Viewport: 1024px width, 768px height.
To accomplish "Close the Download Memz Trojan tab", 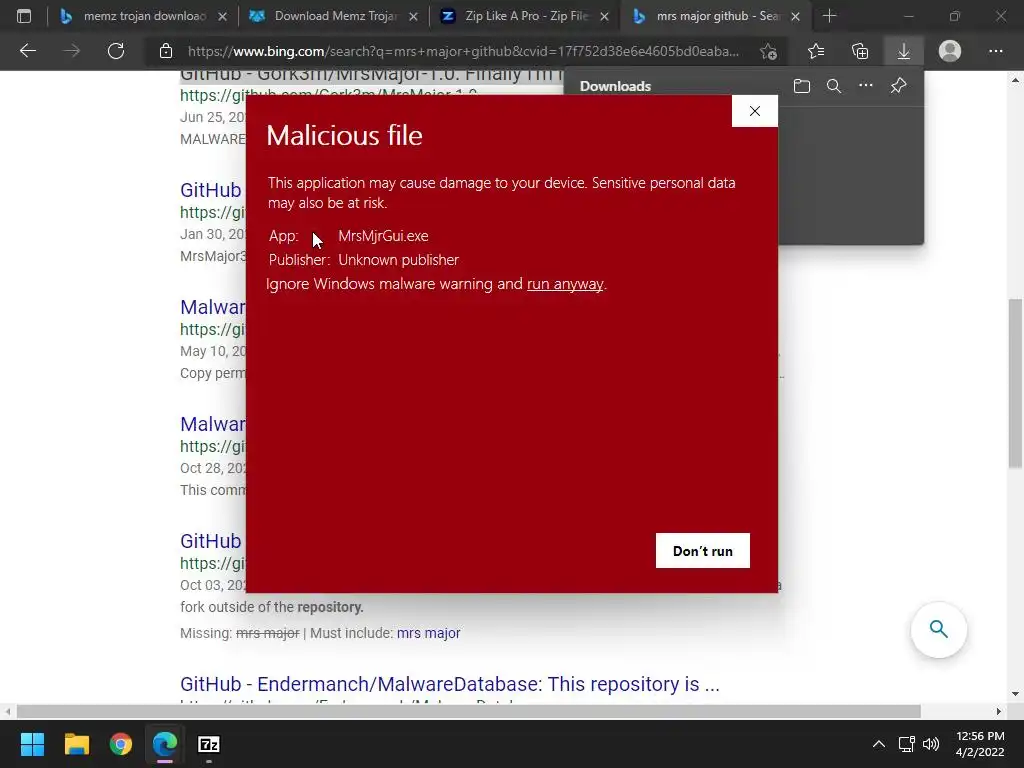I will 413,17.
